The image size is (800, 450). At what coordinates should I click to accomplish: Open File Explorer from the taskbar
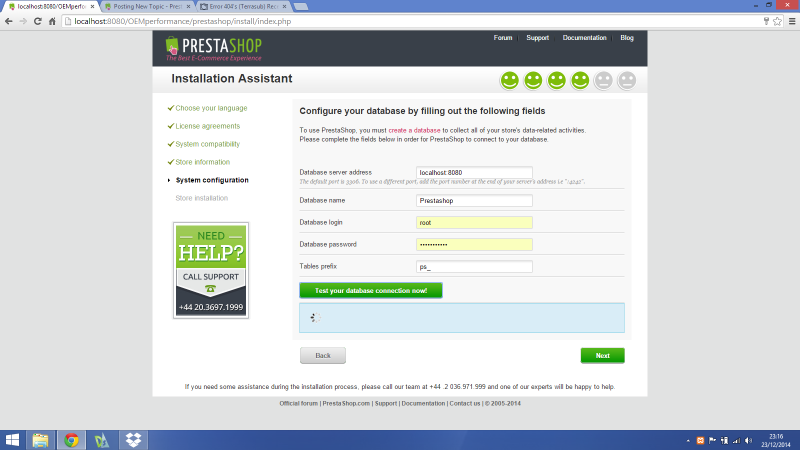point(41,439)
